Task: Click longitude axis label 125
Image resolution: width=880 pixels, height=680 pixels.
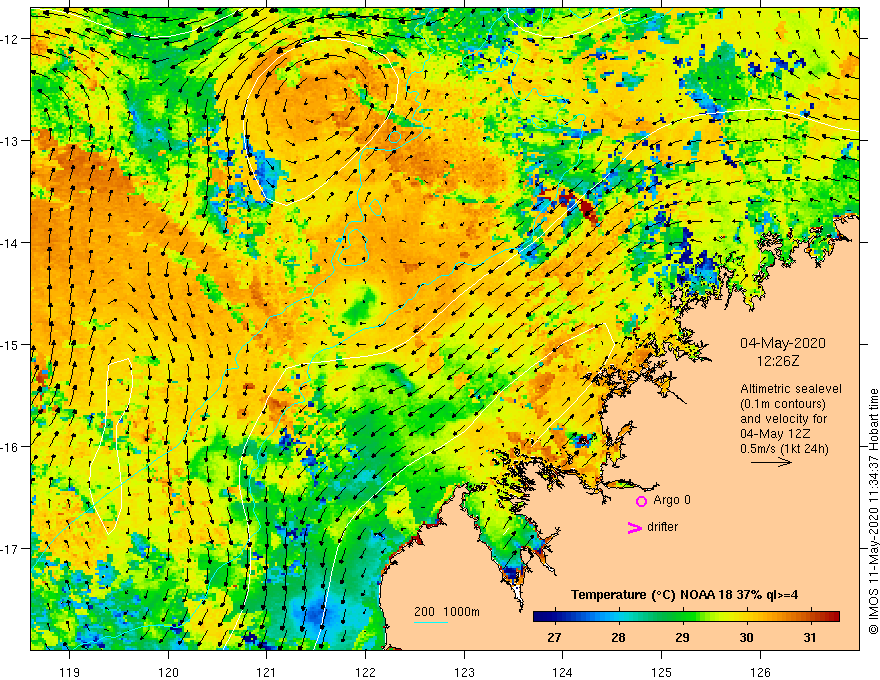Action: coord(661,672)
